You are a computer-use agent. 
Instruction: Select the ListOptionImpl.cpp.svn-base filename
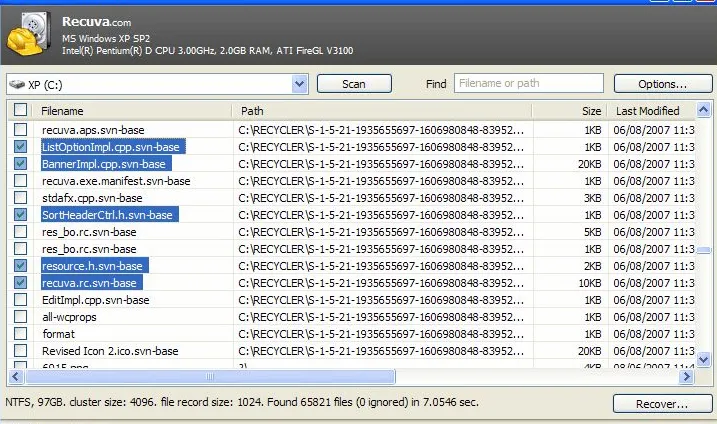tap(111, 147)
